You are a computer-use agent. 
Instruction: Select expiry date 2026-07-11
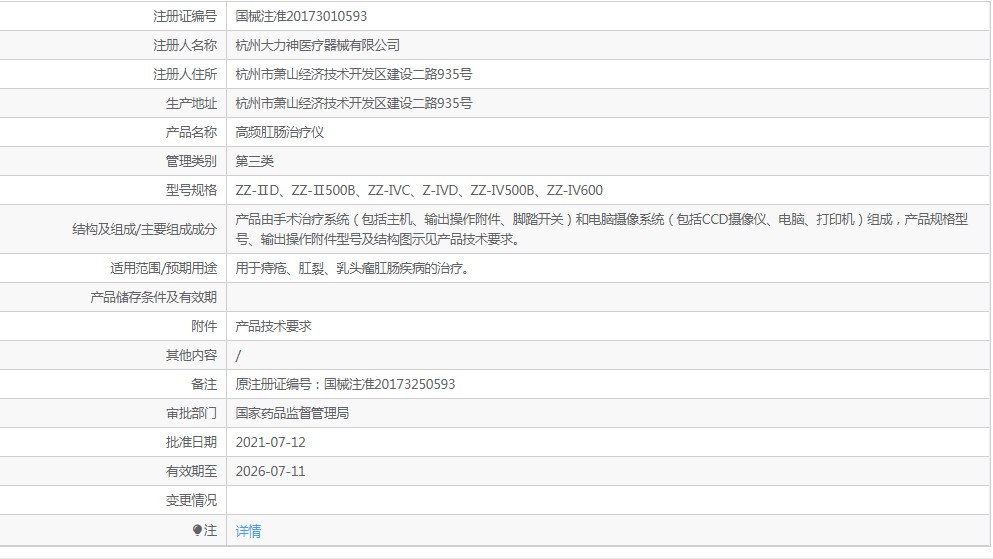pyautogui.click(x=270, y=472)
